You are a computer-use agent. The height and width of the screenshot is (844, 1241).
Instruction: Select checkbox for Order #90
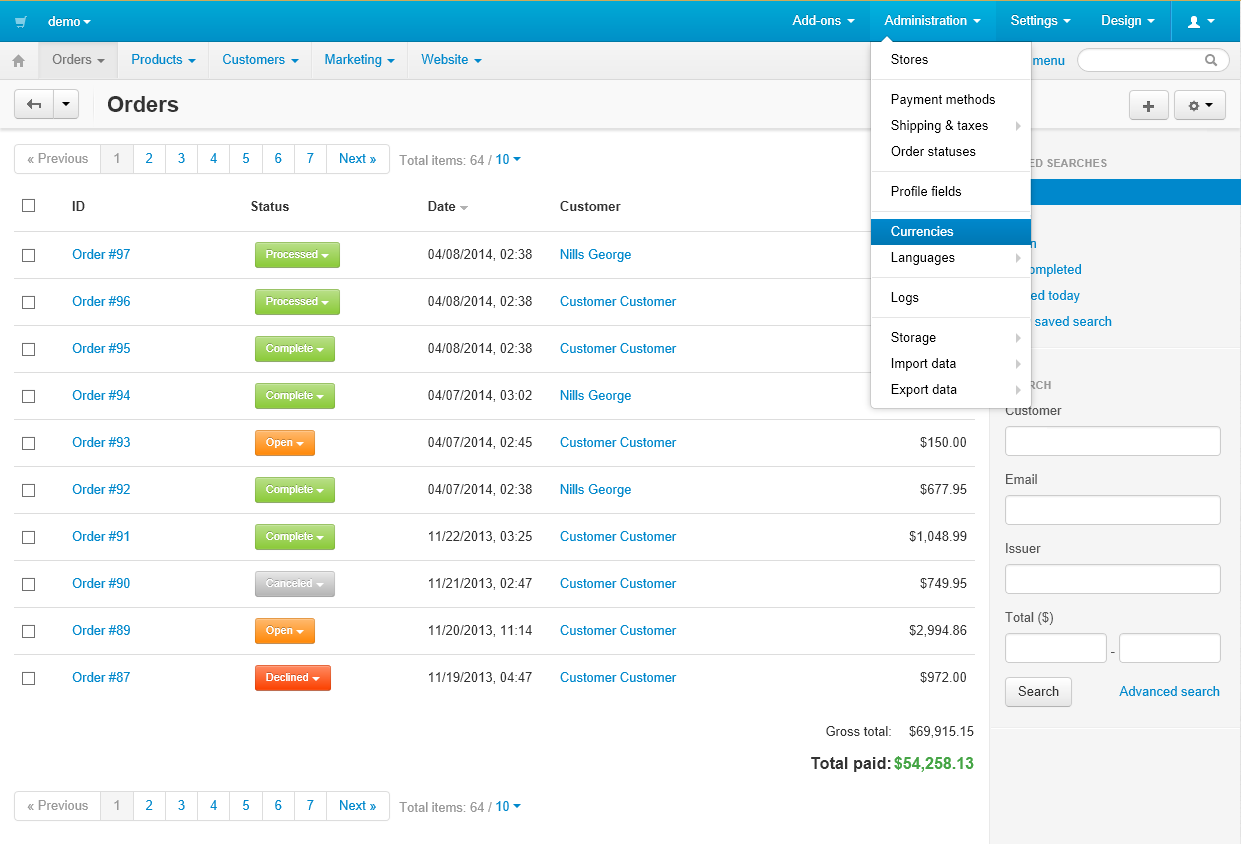click(28, 584)
